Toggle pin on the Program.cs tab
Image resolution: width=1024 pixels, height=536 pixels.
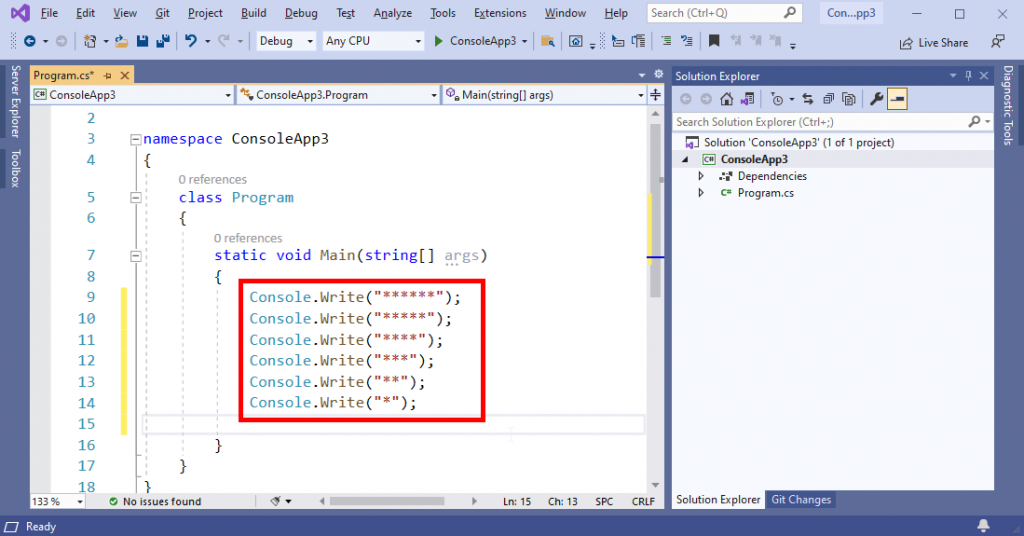point(108,76)
